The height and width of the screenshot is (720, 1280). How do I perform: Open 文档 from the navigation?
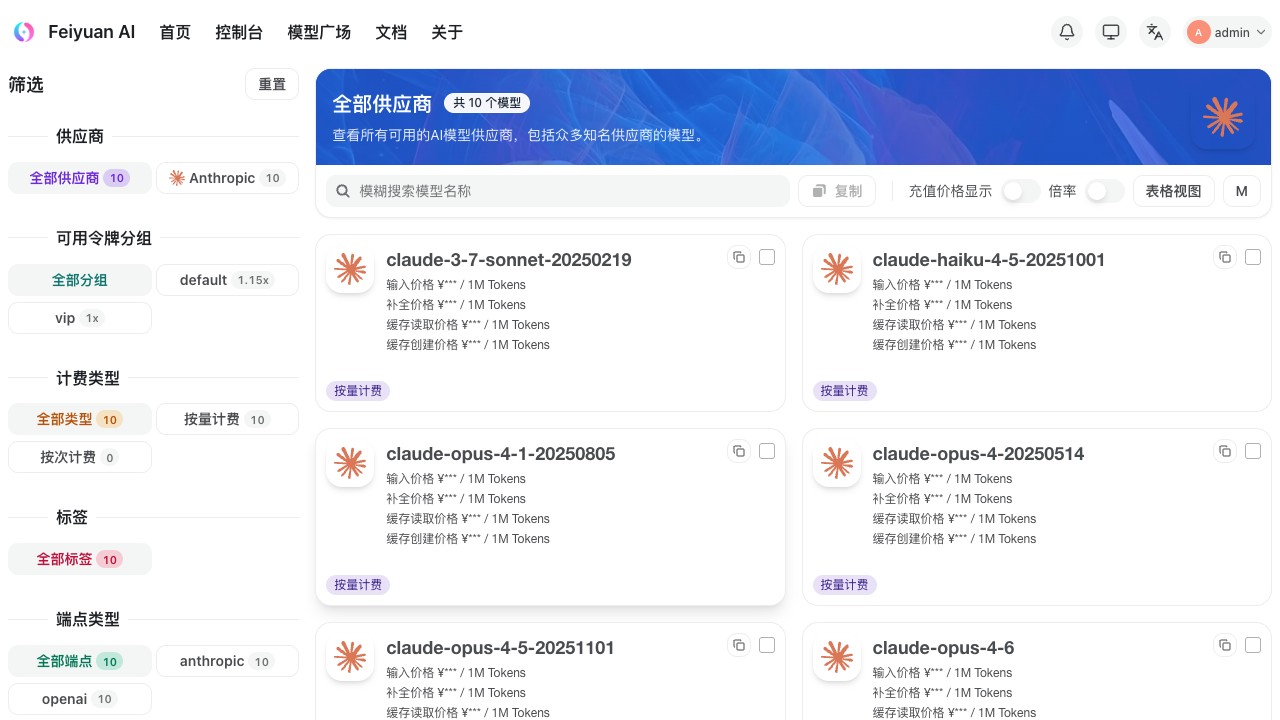[x=391, y=32]
